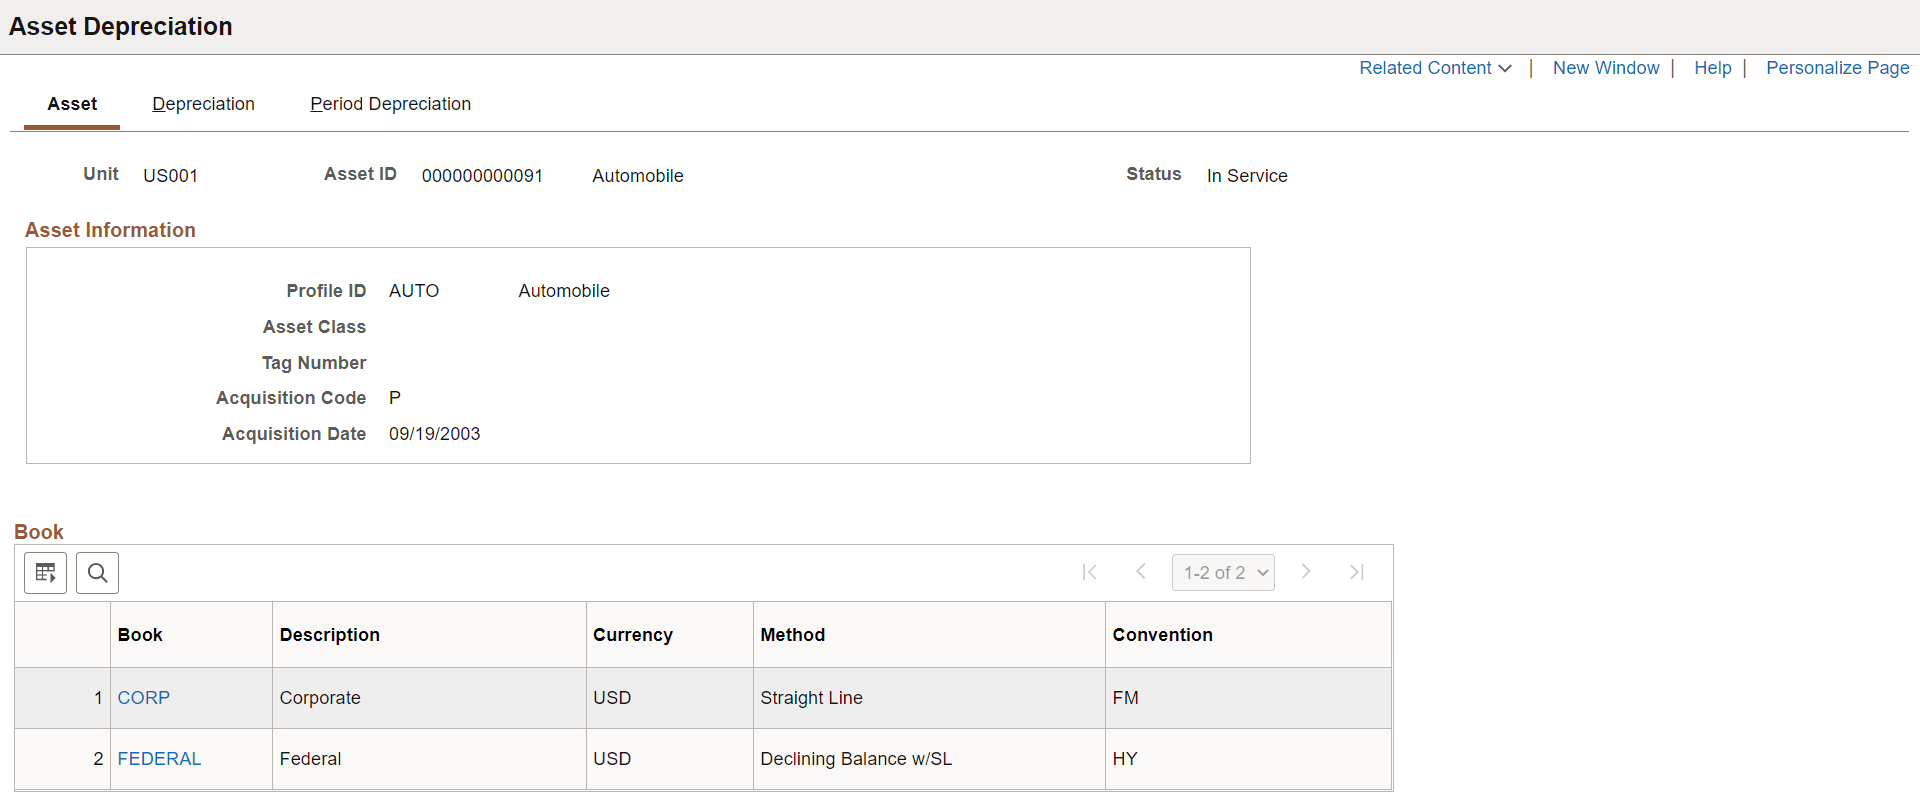The height and width of the screenshot is (803, 1920).
Task: Open the Help link
Action: click(1712, 68)
